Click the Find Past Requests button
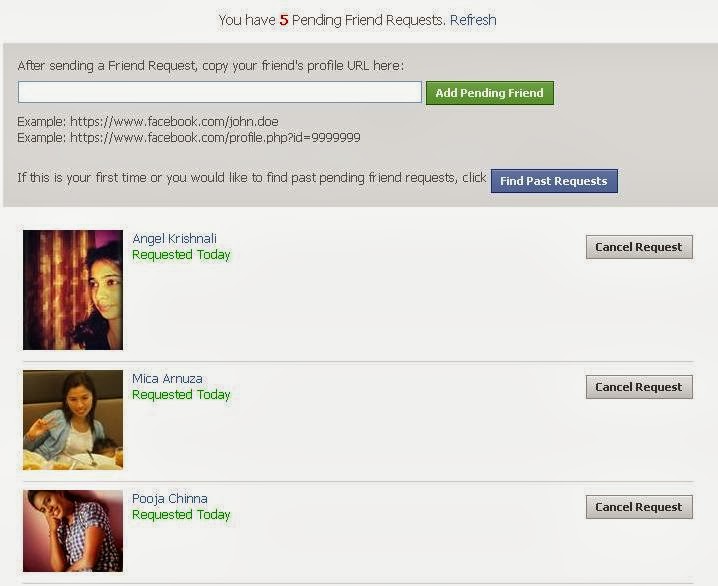Screen dimensions: 718x586 pyautogui.click(x=554, y=181)
